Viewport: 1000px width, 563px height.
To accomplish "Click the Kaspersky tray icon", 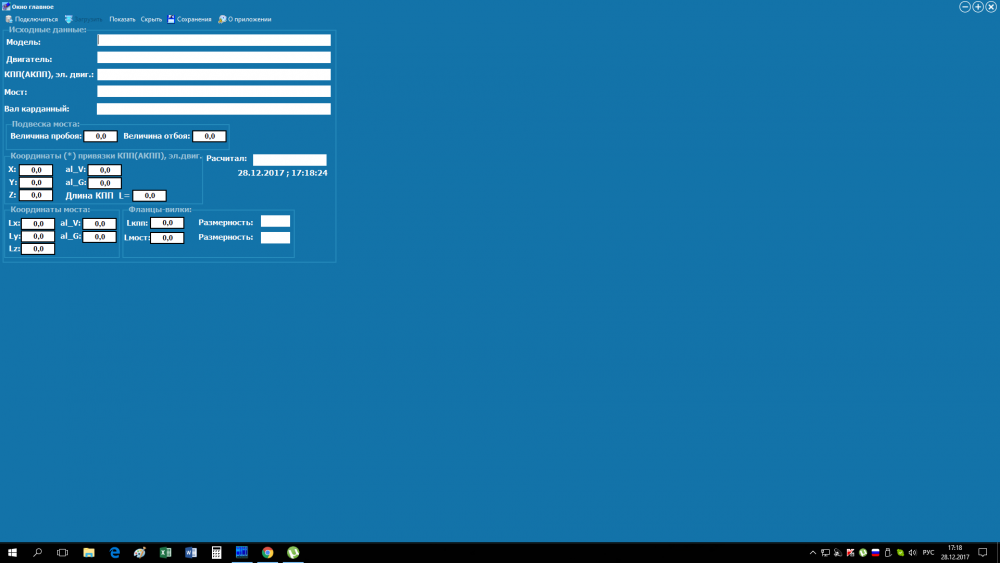I will [850, 553].
